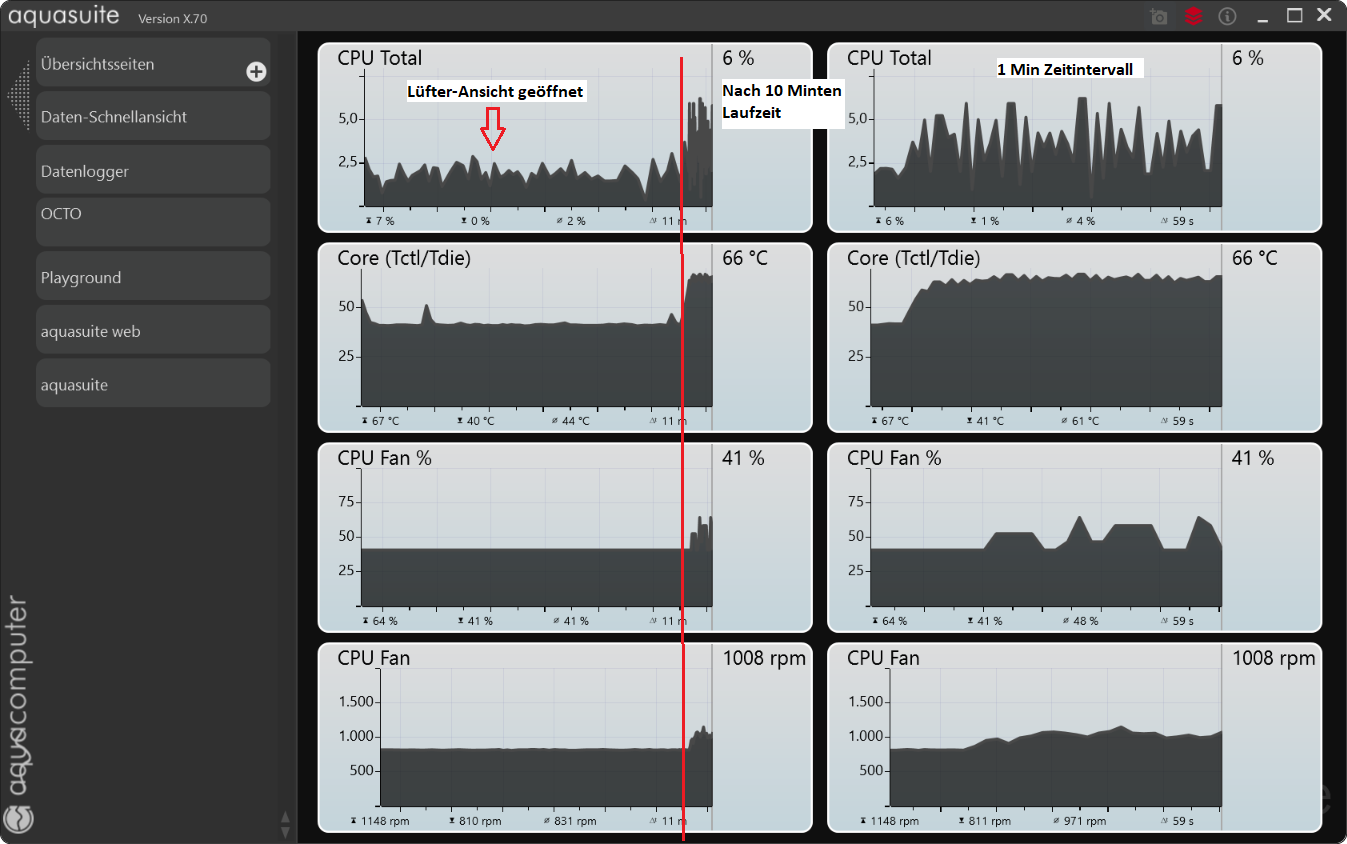Click the maximum icon beside "7 %"
This screenshot has height=844, width=1347.
(367, 221)
